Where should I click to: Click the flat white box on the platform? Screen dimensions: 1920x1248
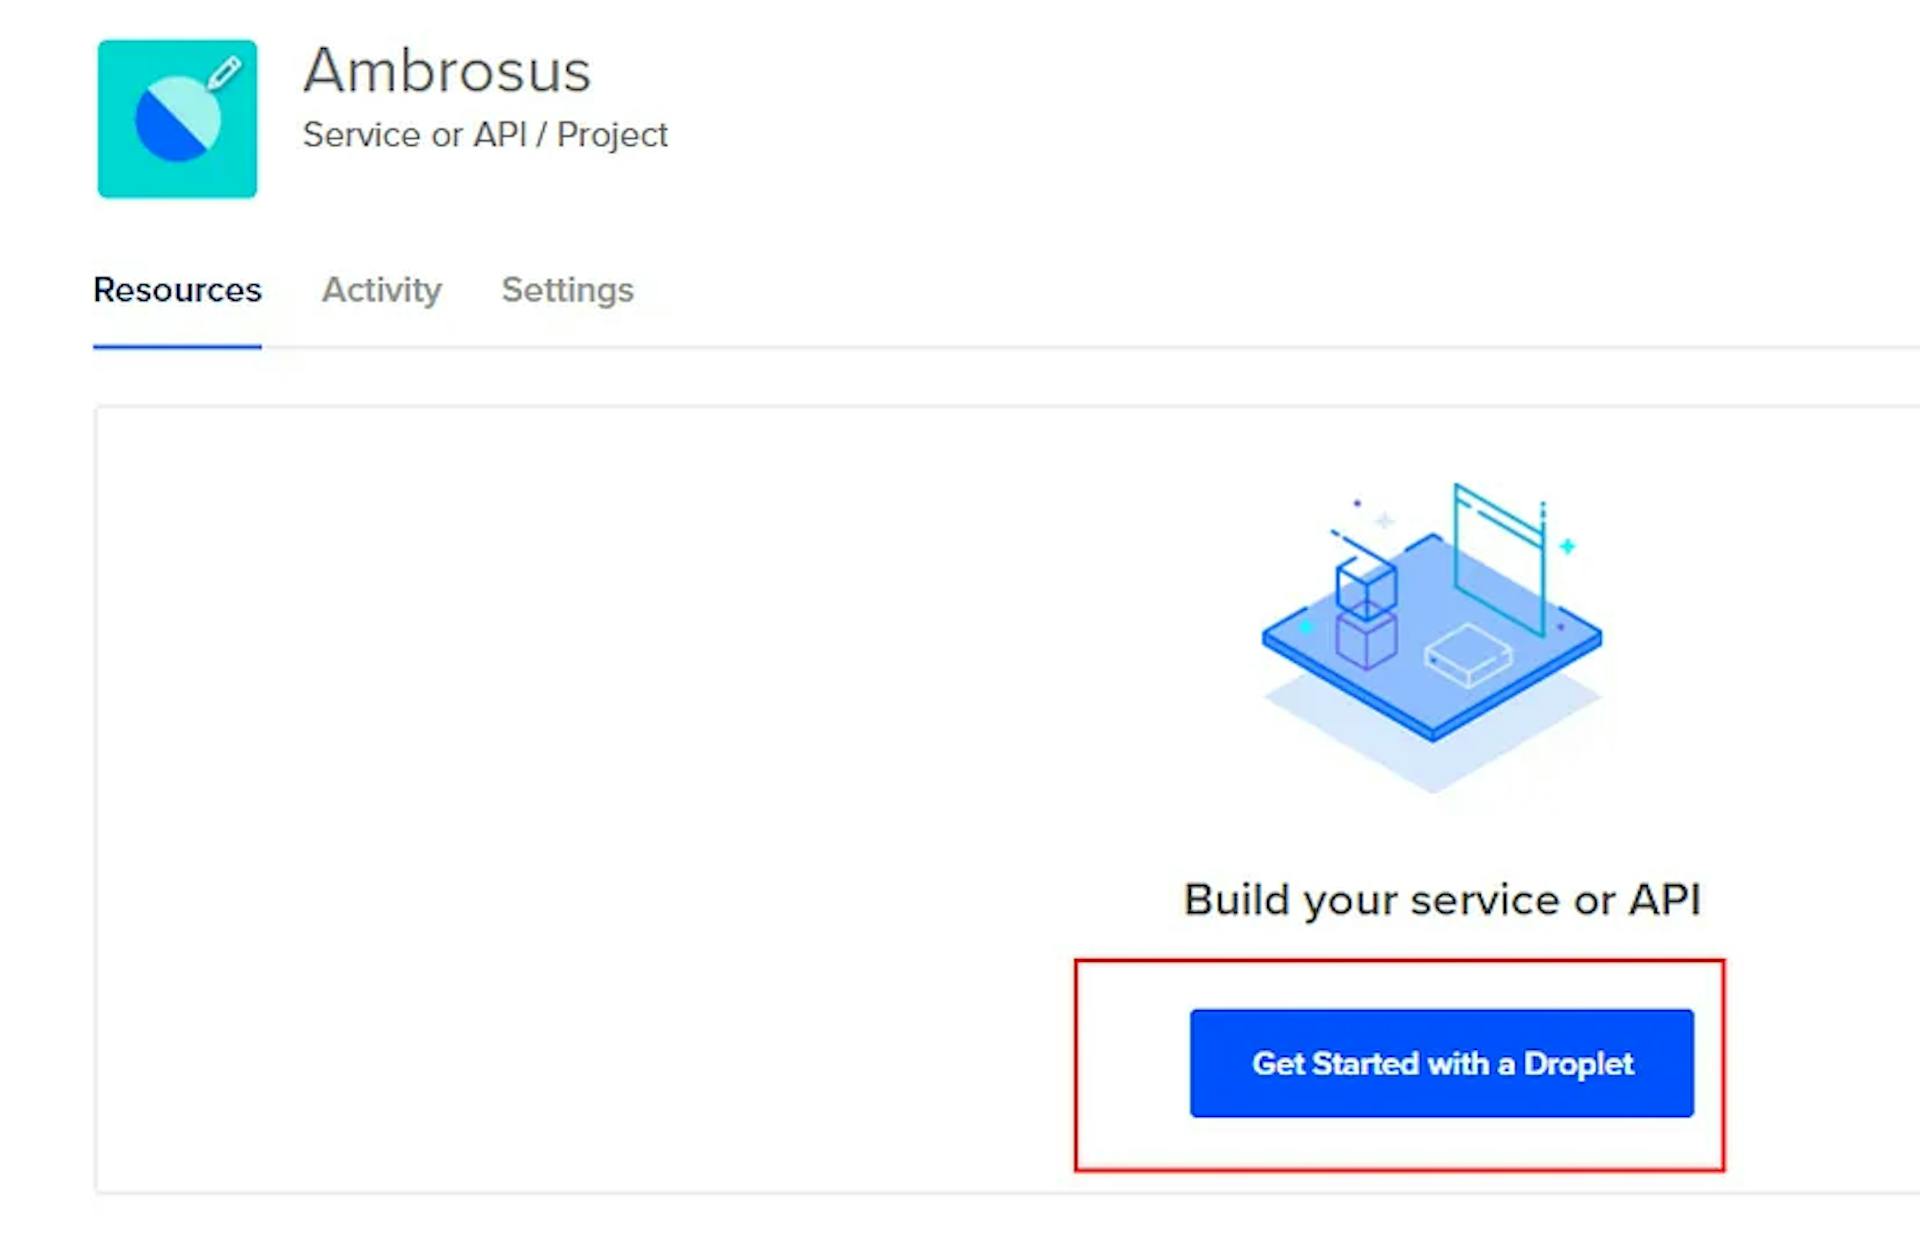tap(1468, 655)
